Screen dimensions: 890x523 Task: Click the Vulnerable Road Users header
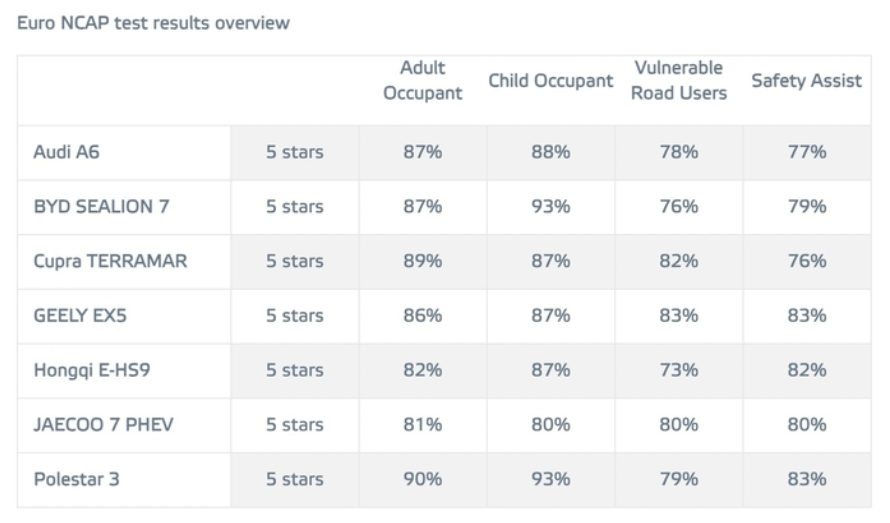click(678, 81)
